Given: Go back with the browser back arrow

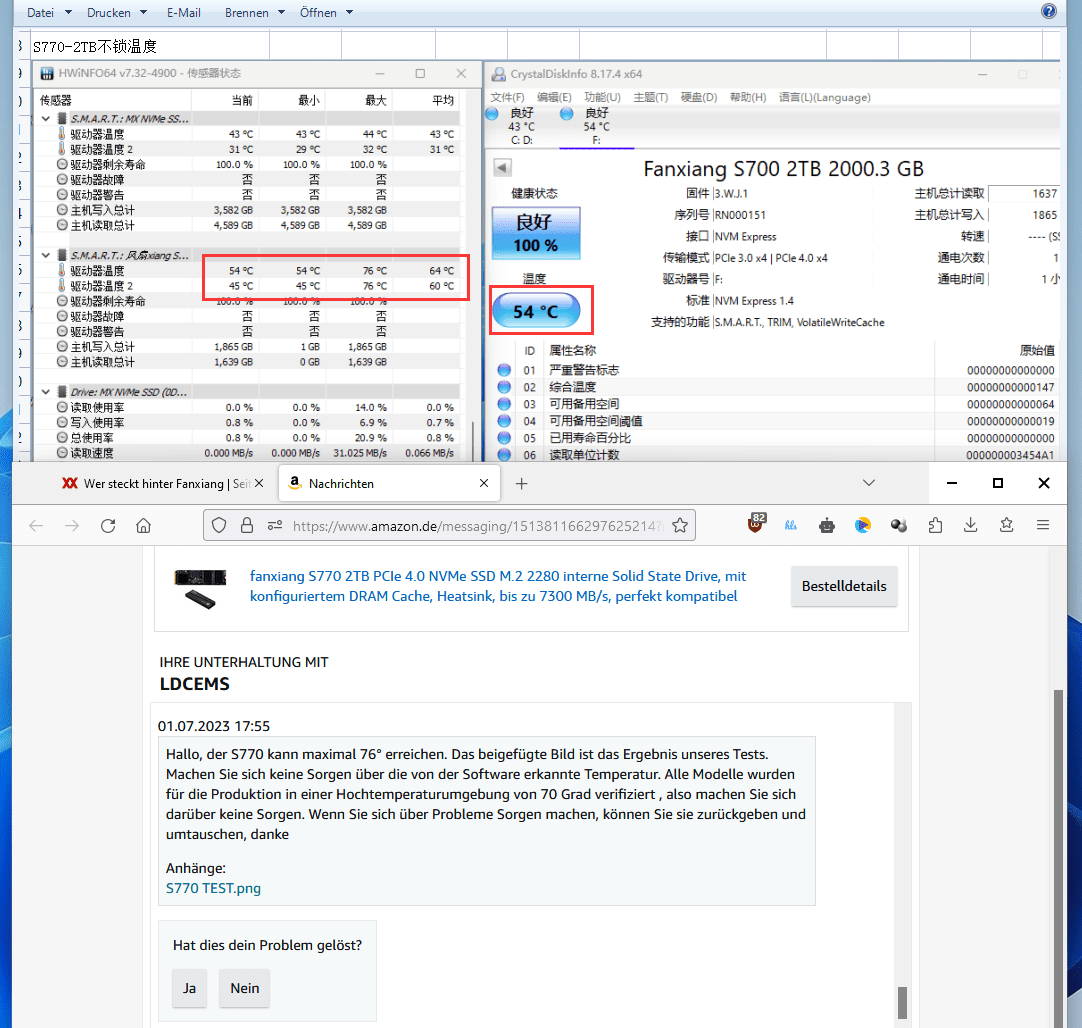Looking at the screenshot, I should [37, 526].
